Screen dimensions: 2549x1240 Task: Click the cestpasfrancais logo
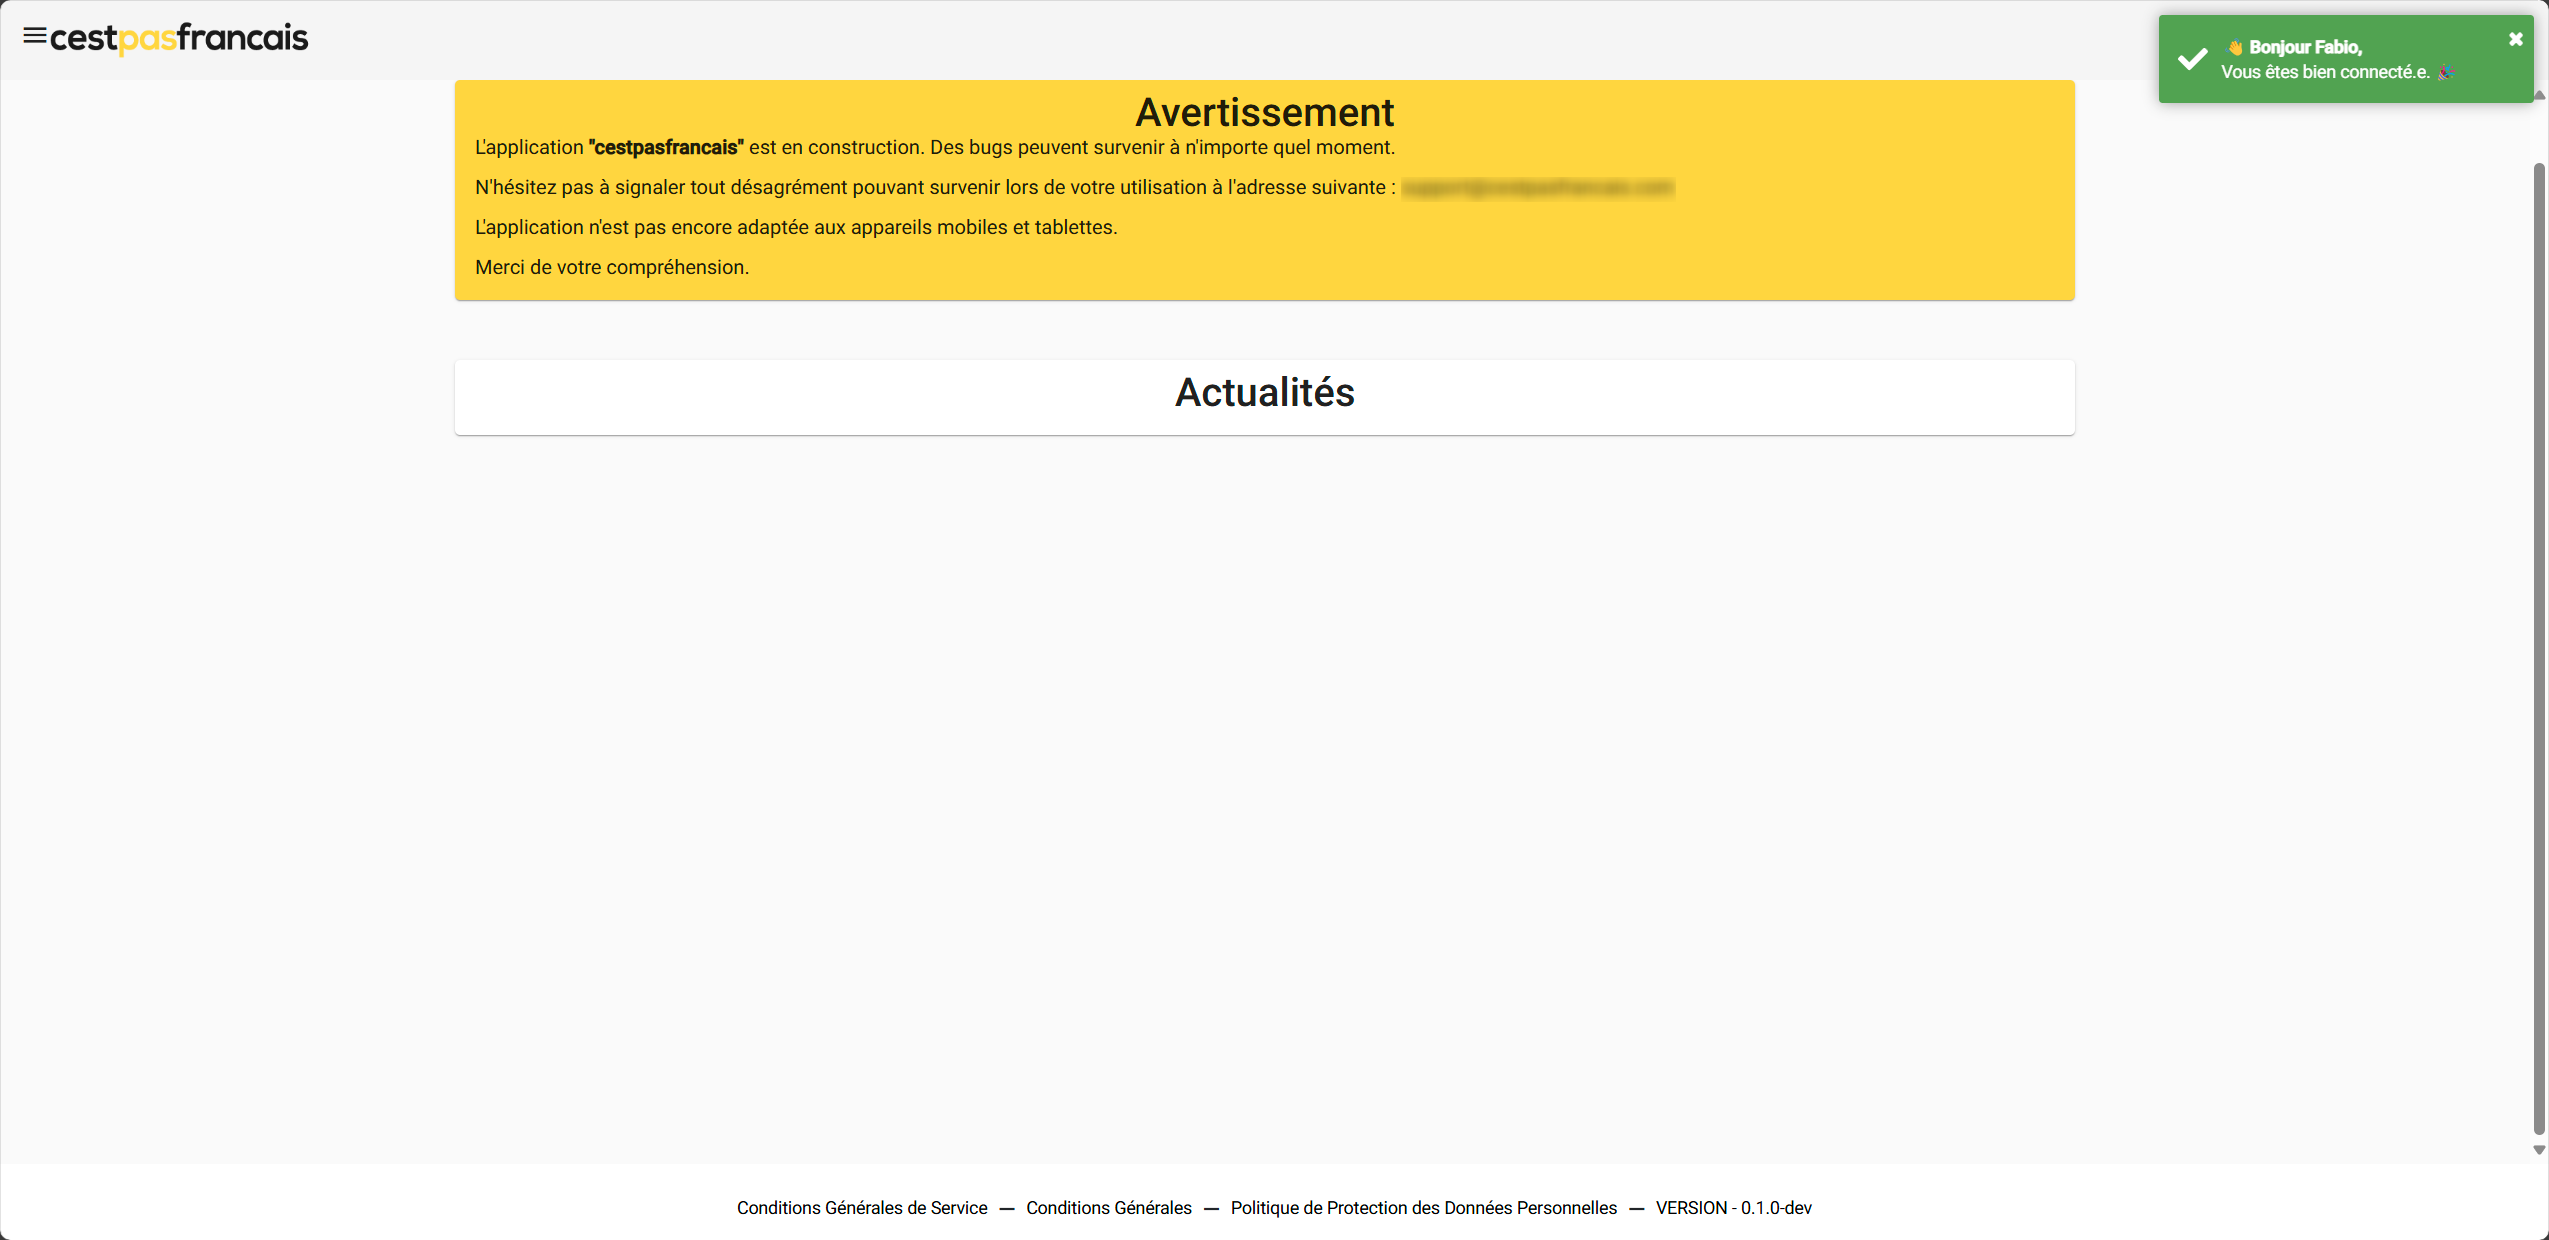179,38
